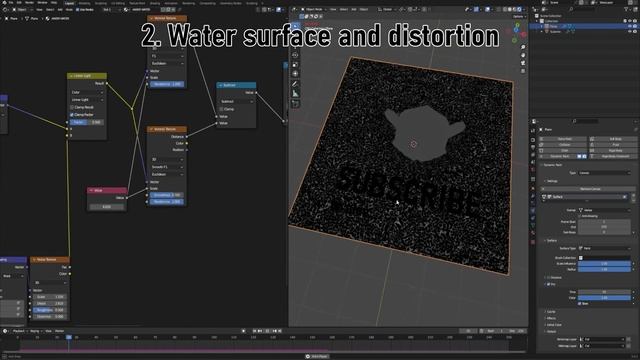Click the Soft Body physics button
Viewport: 640px width, 360px height.
(x=615, y=139)
